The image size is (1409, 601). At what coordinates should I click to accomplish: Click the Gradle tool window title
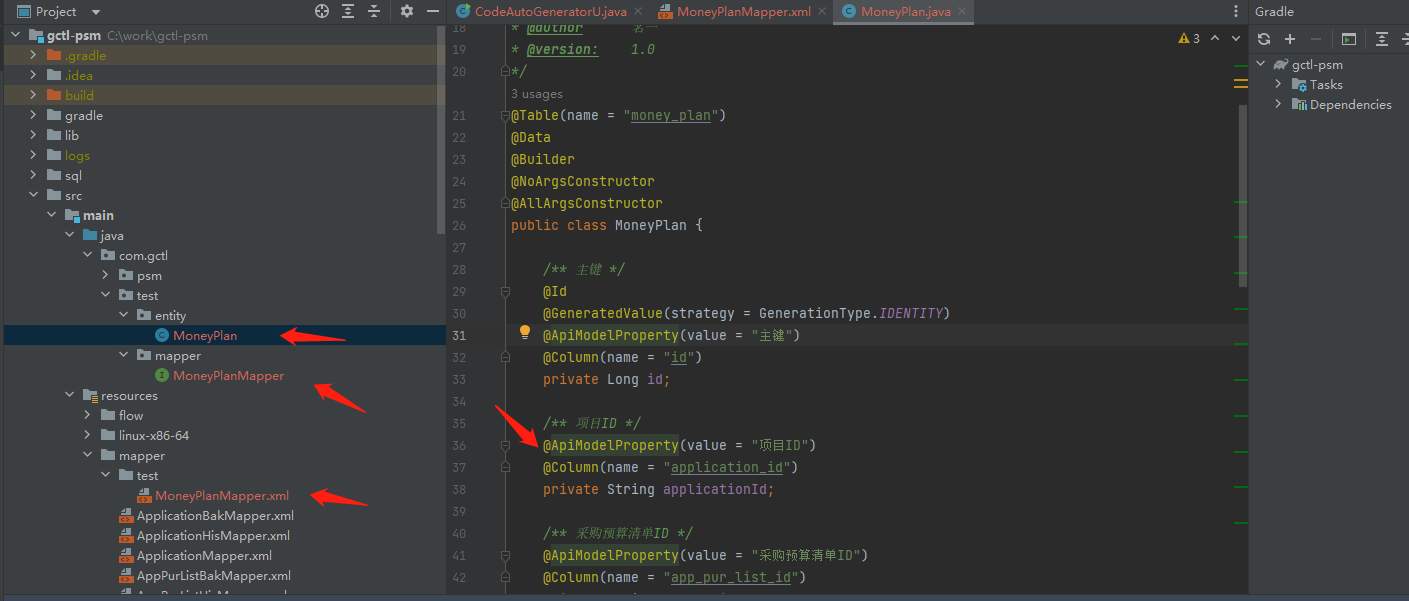tap(1274, 12)
